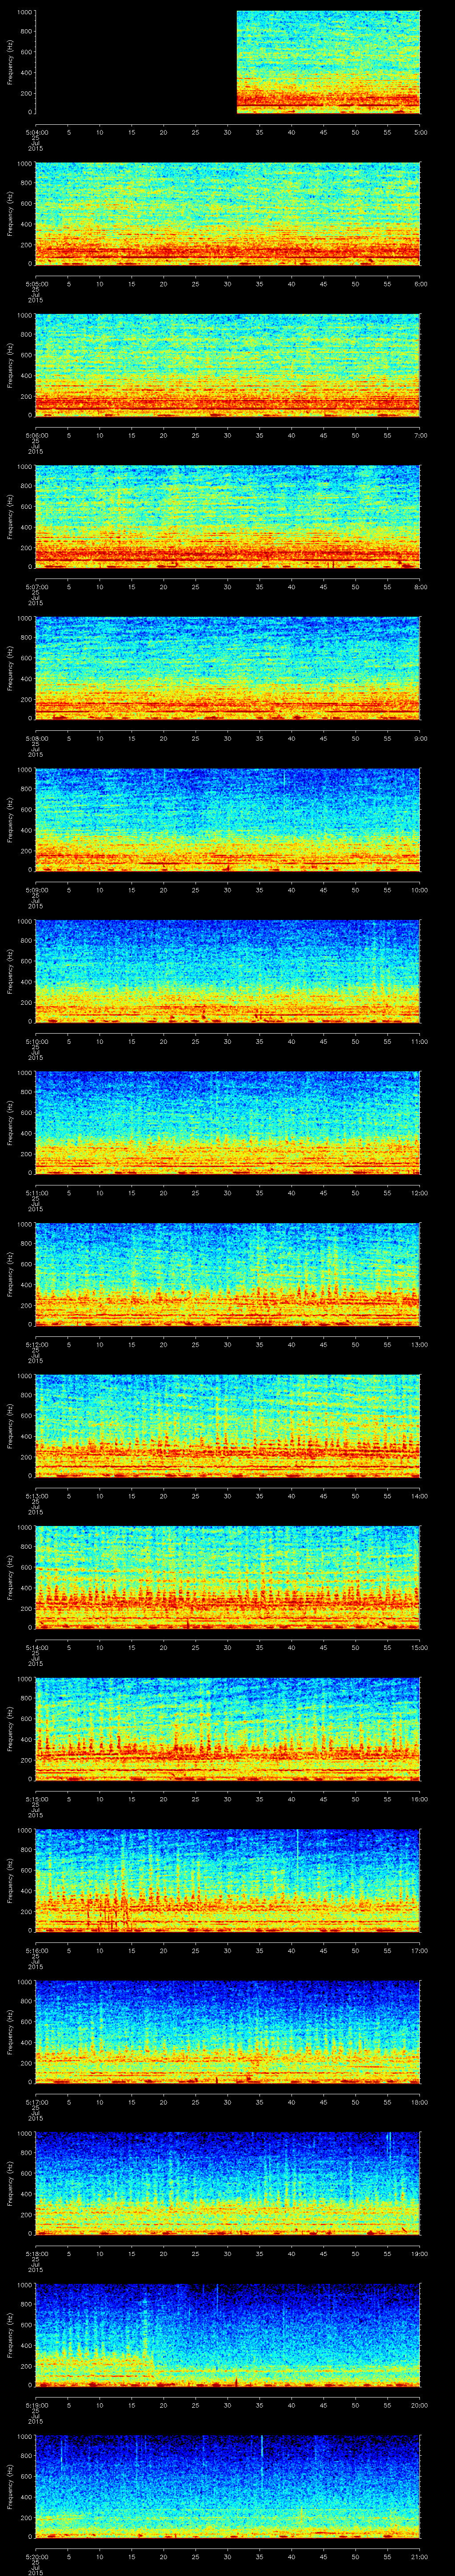Select the spectrogram panel starting at 5:17:00
The width and height of the screenshot is (455, 2576).
[x=227, y=2030]
